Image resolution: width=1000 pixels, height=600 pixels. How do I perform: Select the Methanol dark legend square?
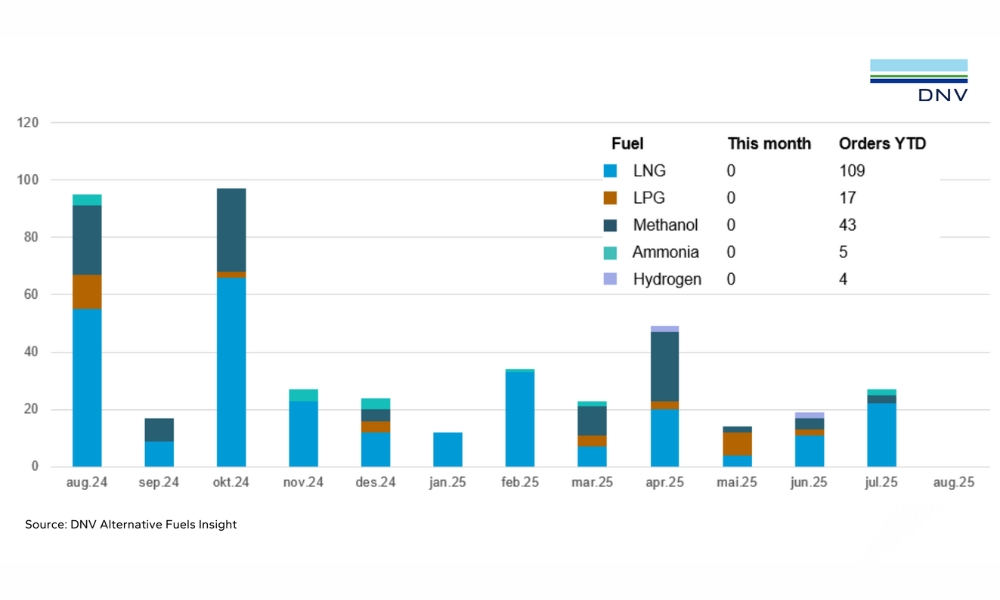(x=611, y=225)
